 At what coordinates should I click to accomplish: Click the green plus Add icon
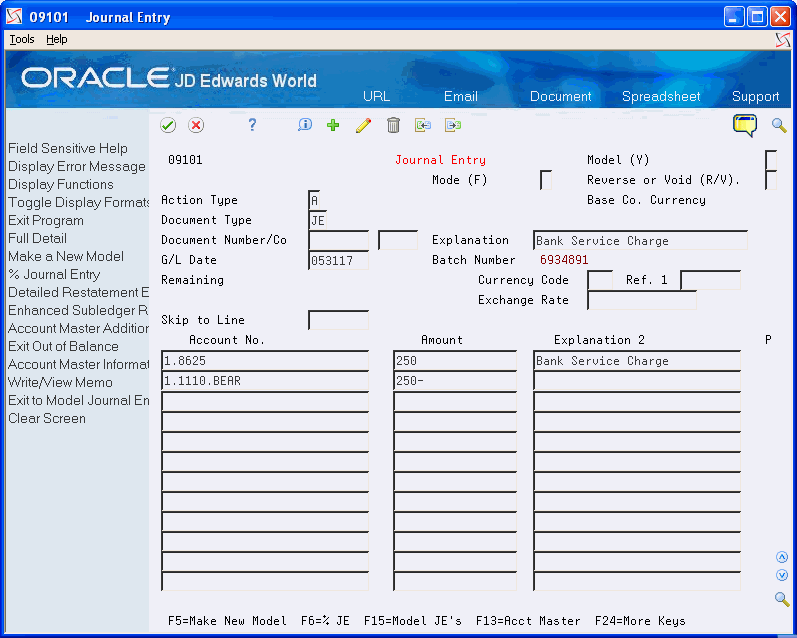[x=333, y=125]
